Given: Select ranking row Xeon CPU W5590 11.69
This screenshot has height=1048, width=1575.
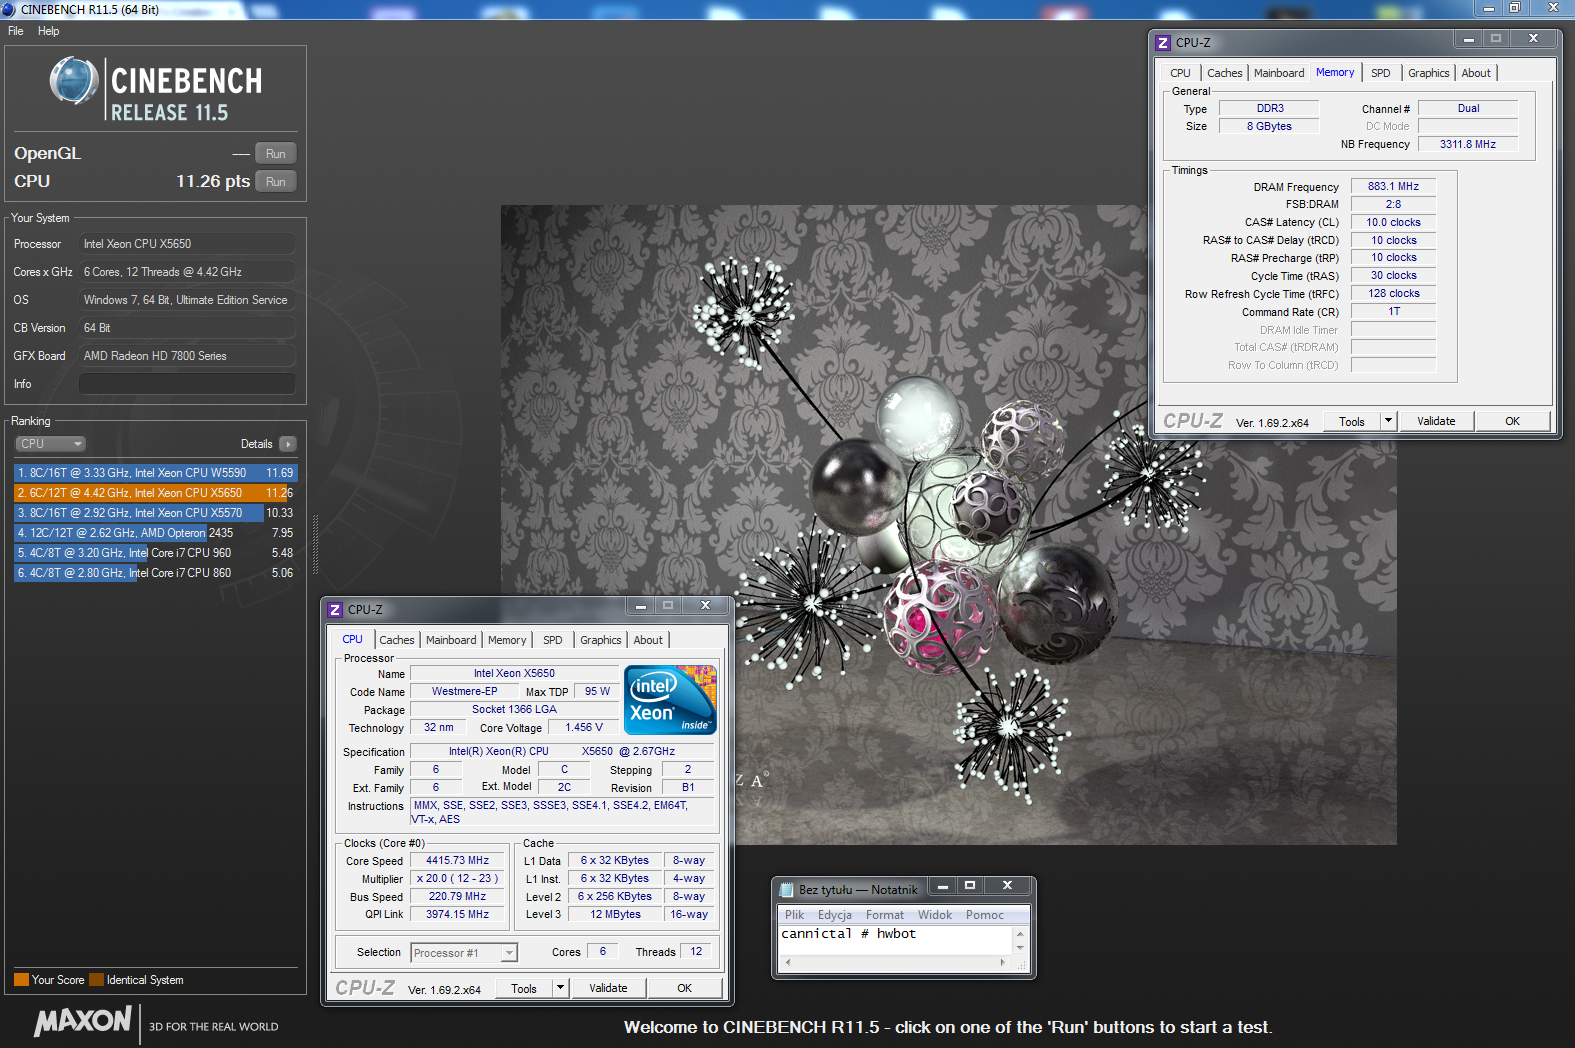Looking at the screenshot, I should (x=155, y=473).
